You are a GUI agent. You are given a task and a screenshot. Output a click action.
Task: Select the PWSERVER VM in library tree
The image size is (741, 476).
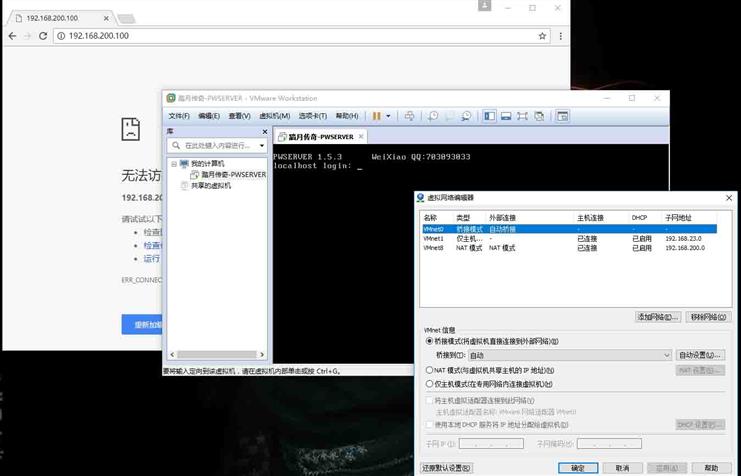(233, 174)
